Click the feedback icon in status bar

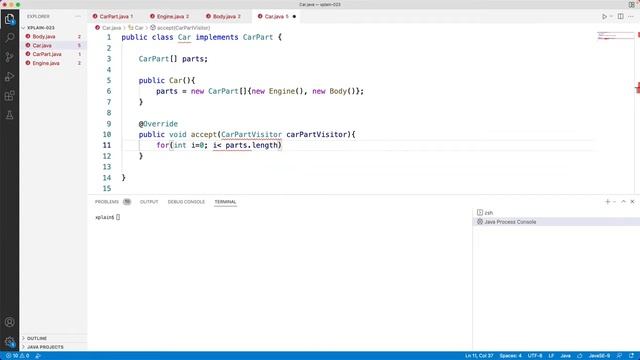[x=619, y=356]
